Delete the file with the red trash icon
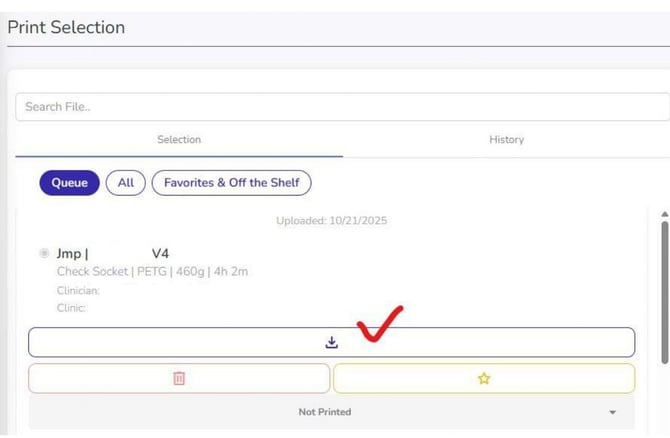This screenshot has height=438, width=670. click(179, 378)
